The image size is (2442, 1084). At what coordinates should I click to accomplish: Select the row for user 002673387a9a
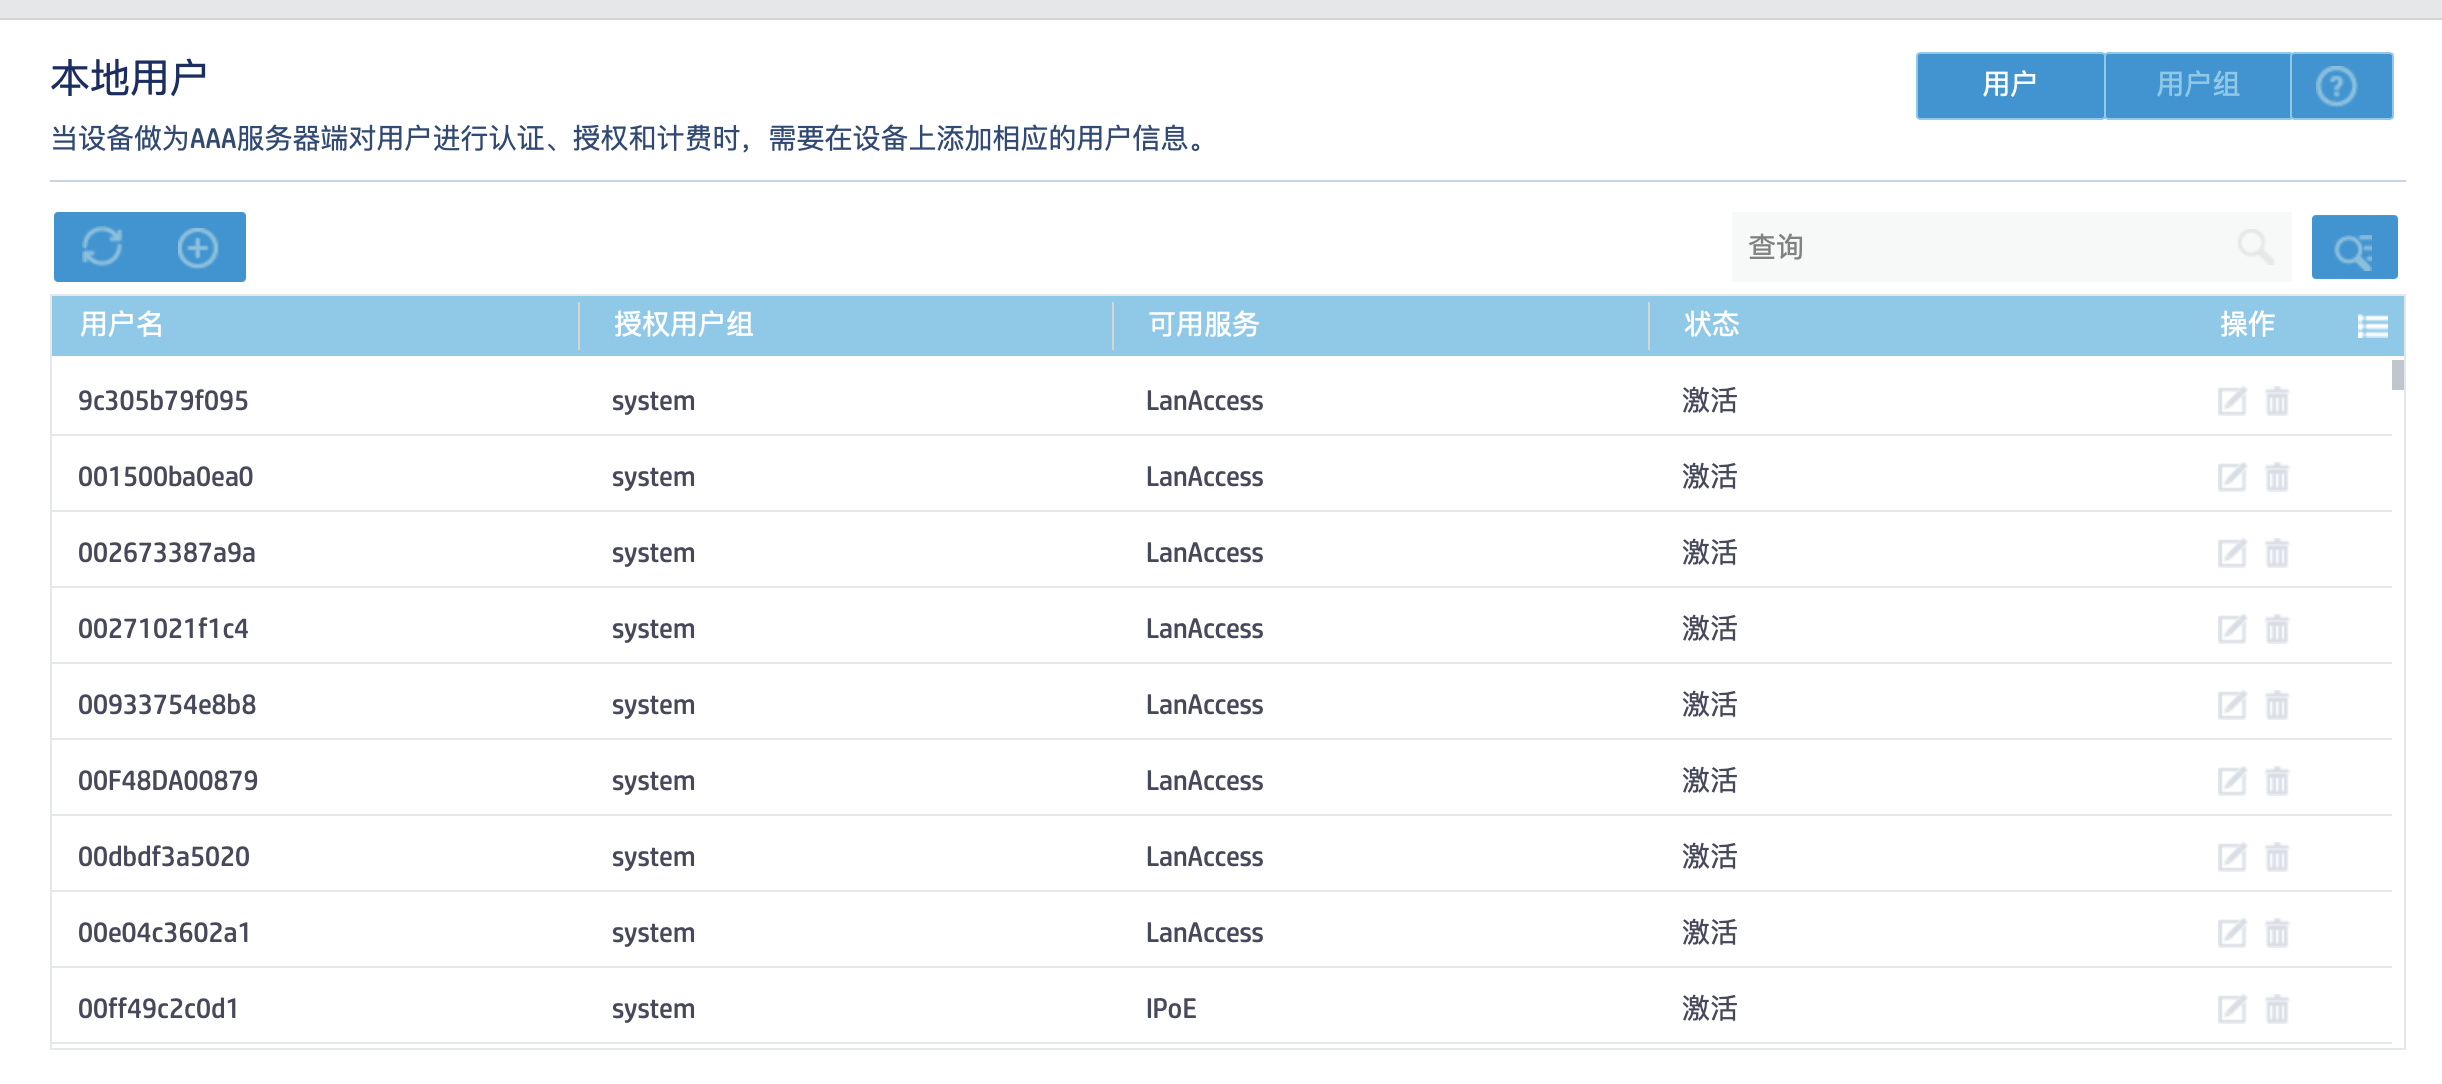click(x=167, y=553)
